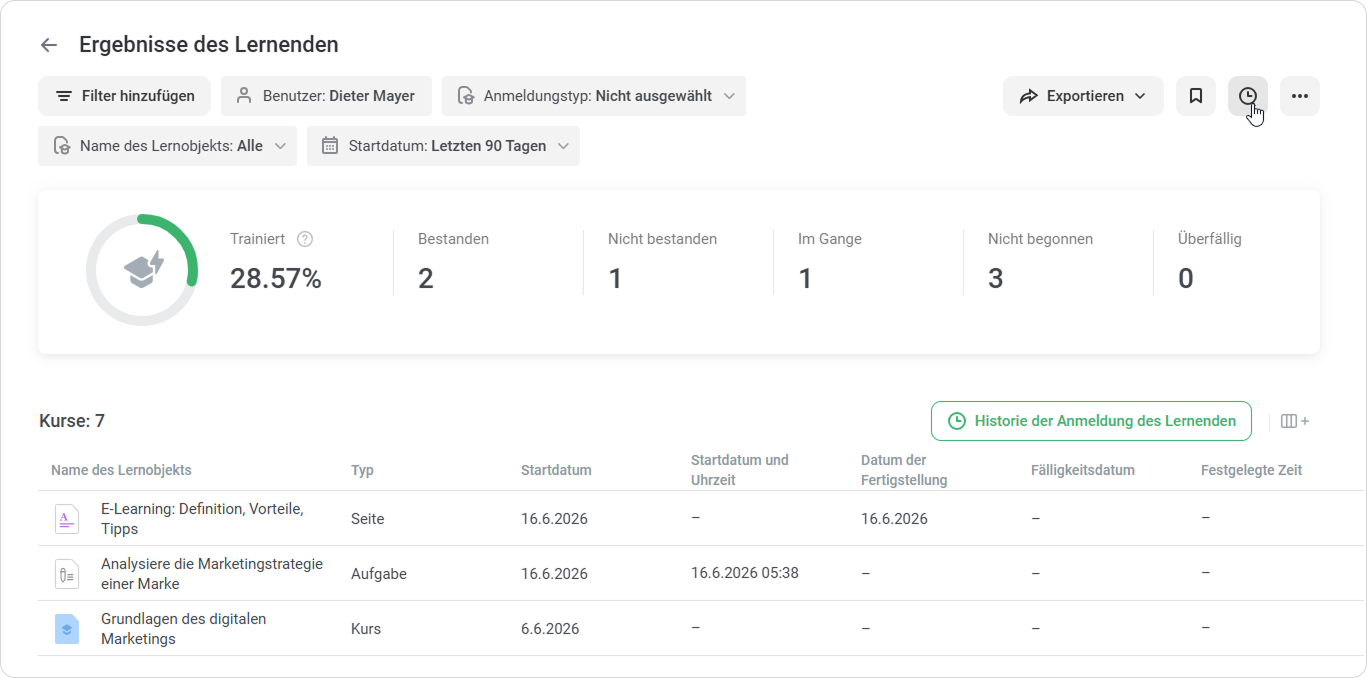Open the clock history icon button

1248,96
